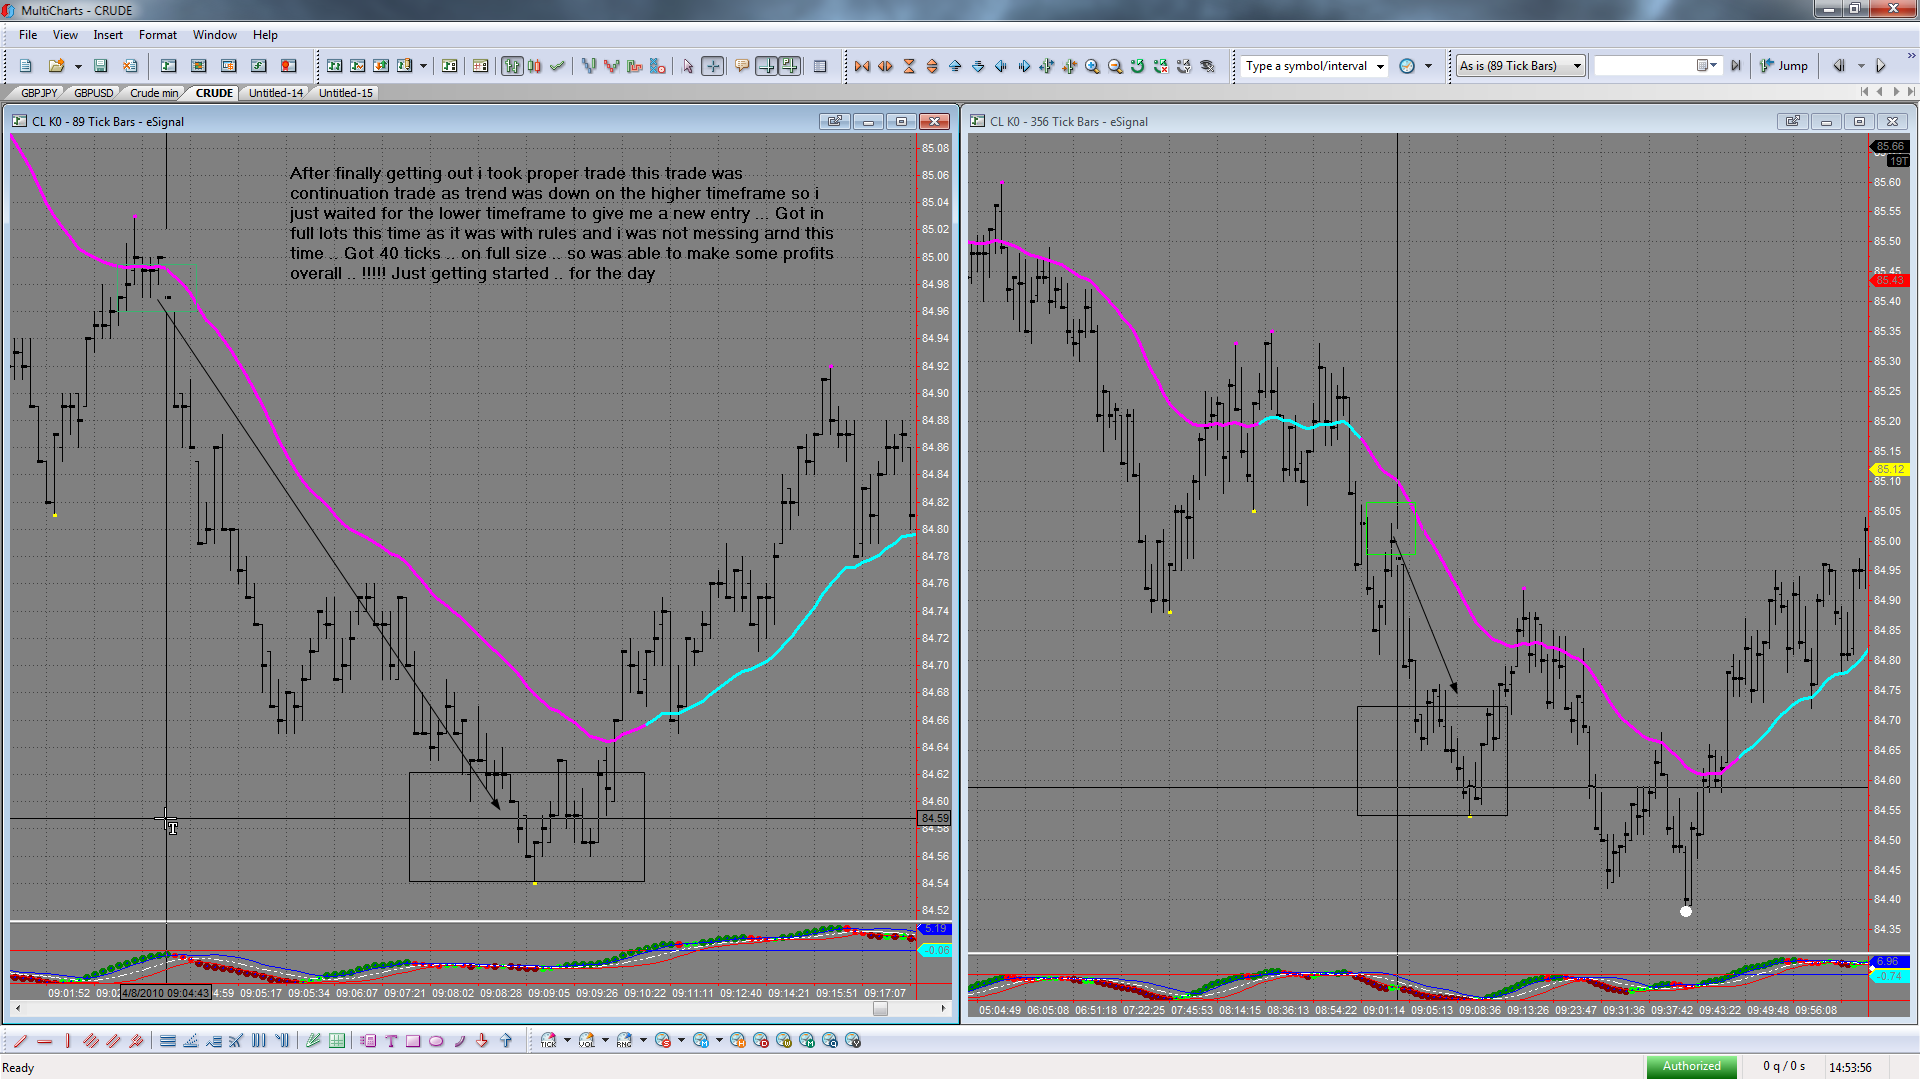Select the Arc drawing tool
This screenshot has height=1080, width=1920.
point(459,1041)
